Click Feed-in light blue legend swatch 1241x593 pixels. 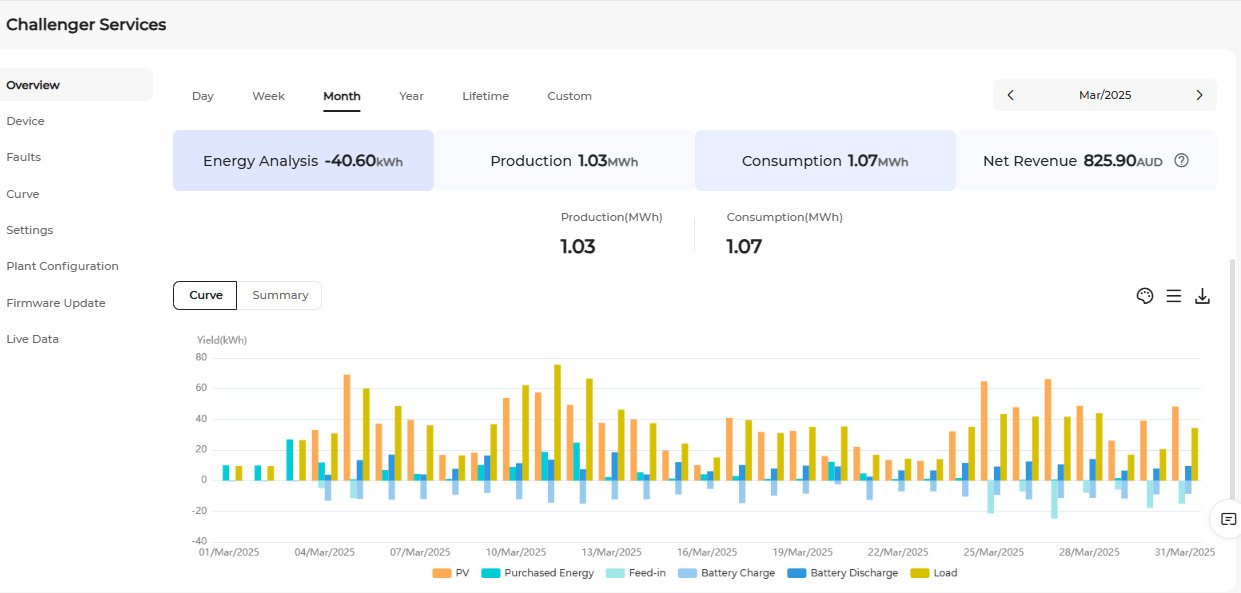point(615,573)
